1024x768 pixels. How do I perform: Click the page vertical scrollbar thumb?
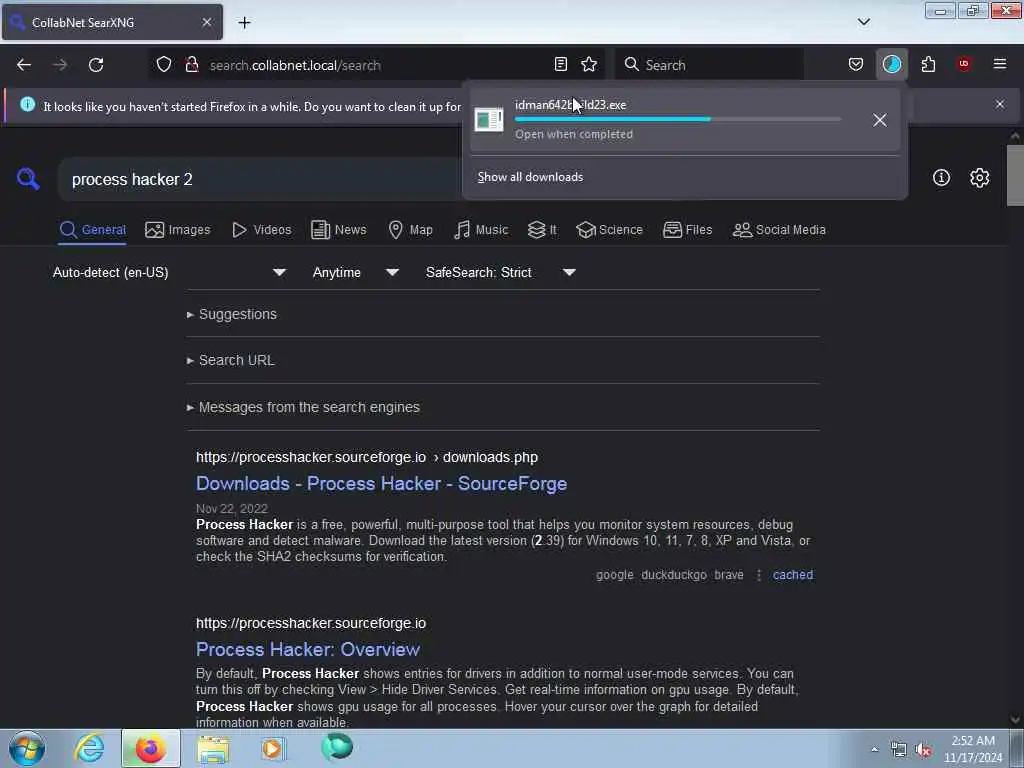(x=1015, y=175)
